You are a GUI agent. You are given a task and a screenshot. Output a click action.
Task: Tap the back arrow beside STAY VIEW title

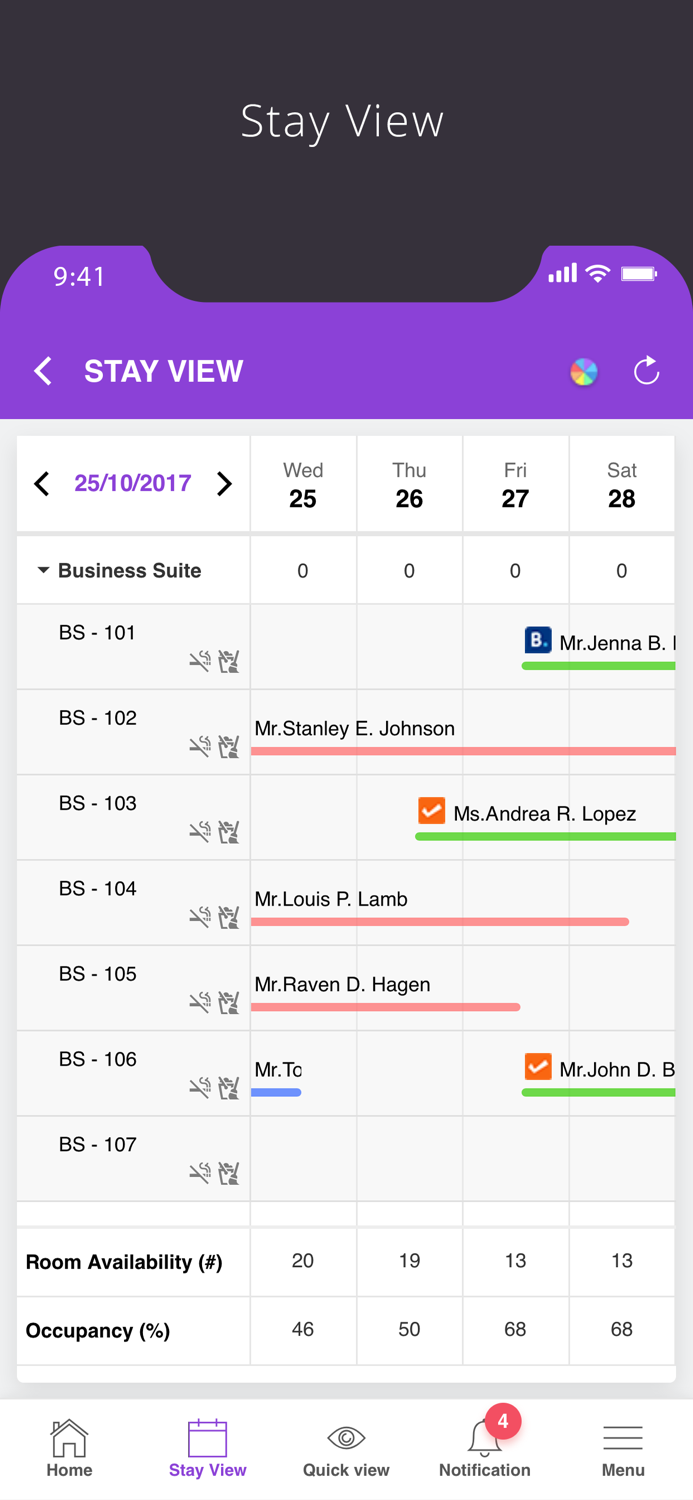pyautogui.click(x=42, y=370)
